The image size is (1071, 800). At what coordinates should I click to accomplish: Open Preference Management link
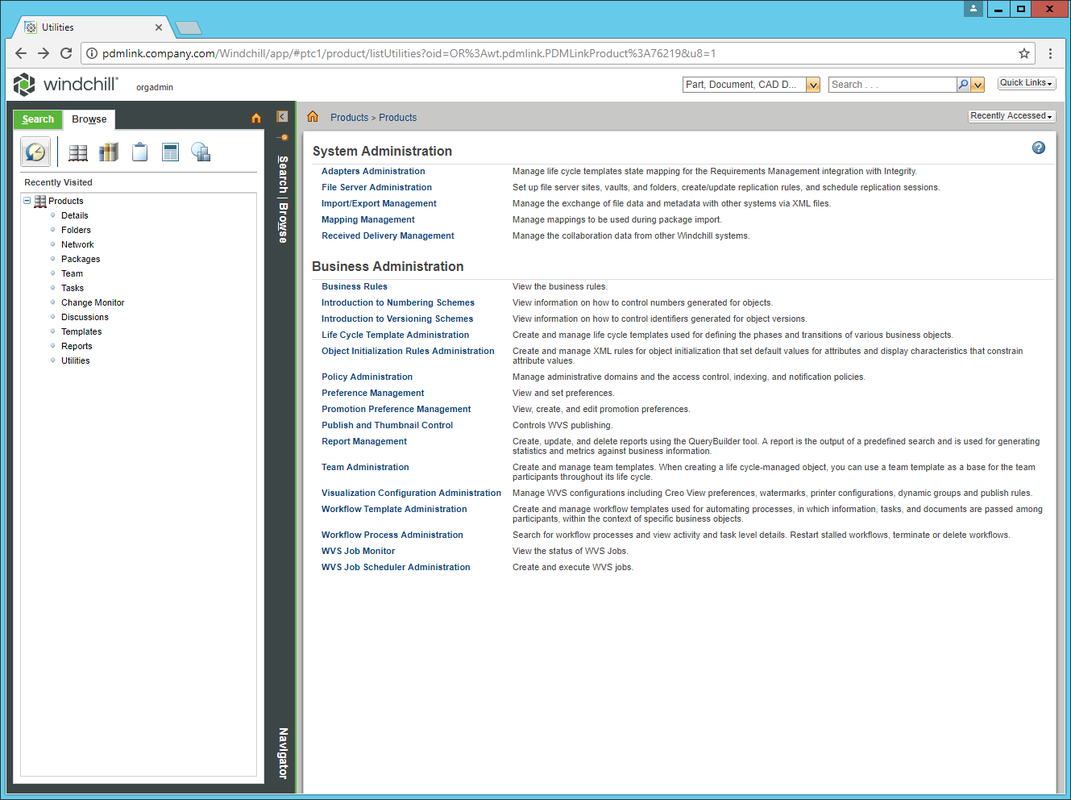[x=373, y=393]
